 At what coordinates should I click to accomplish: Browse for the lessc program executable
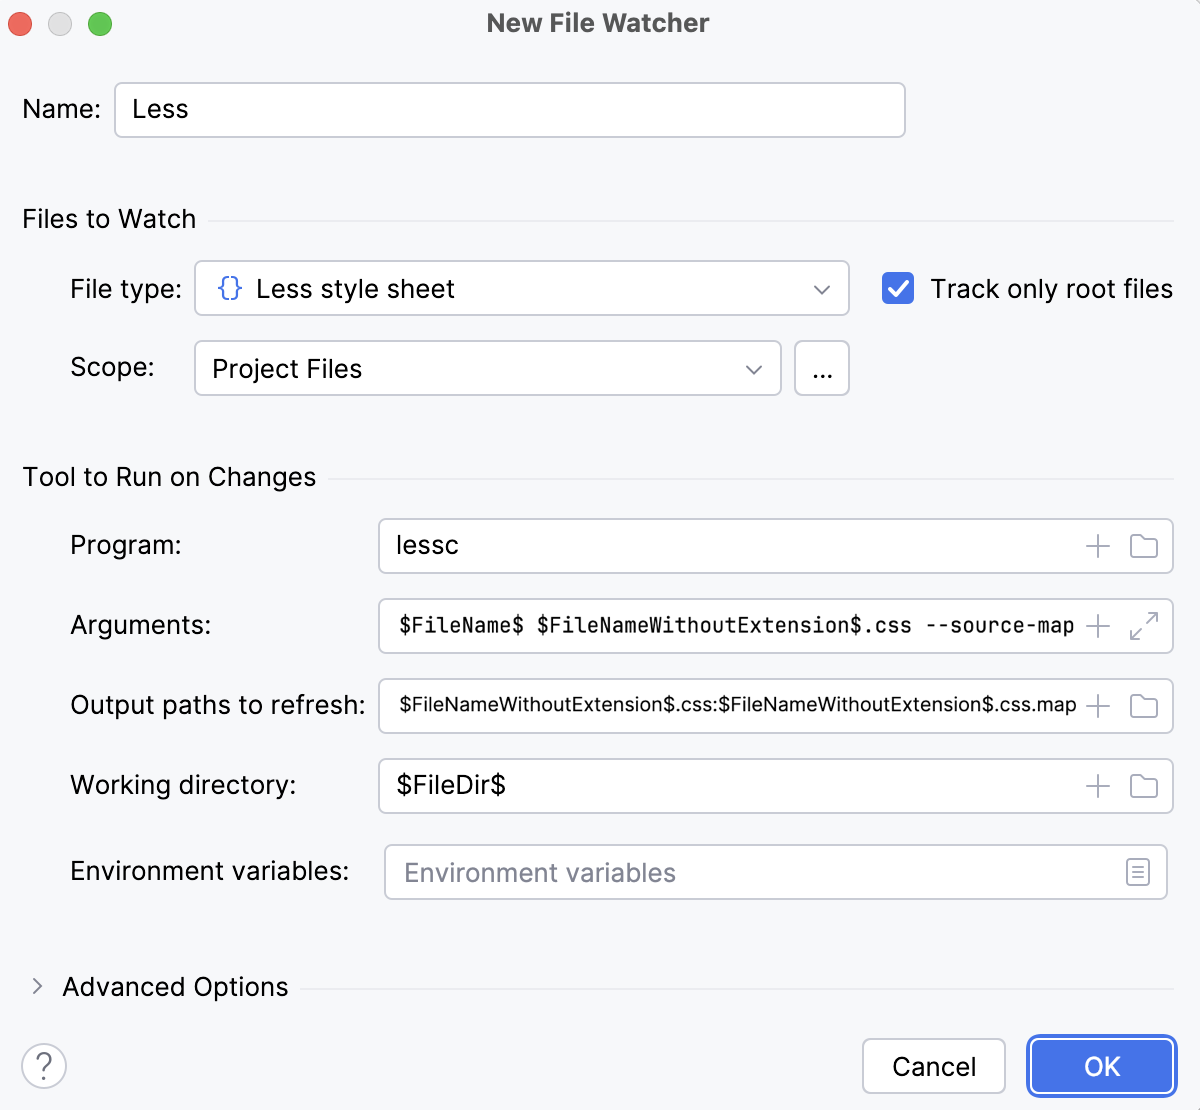click(1145, 546)
